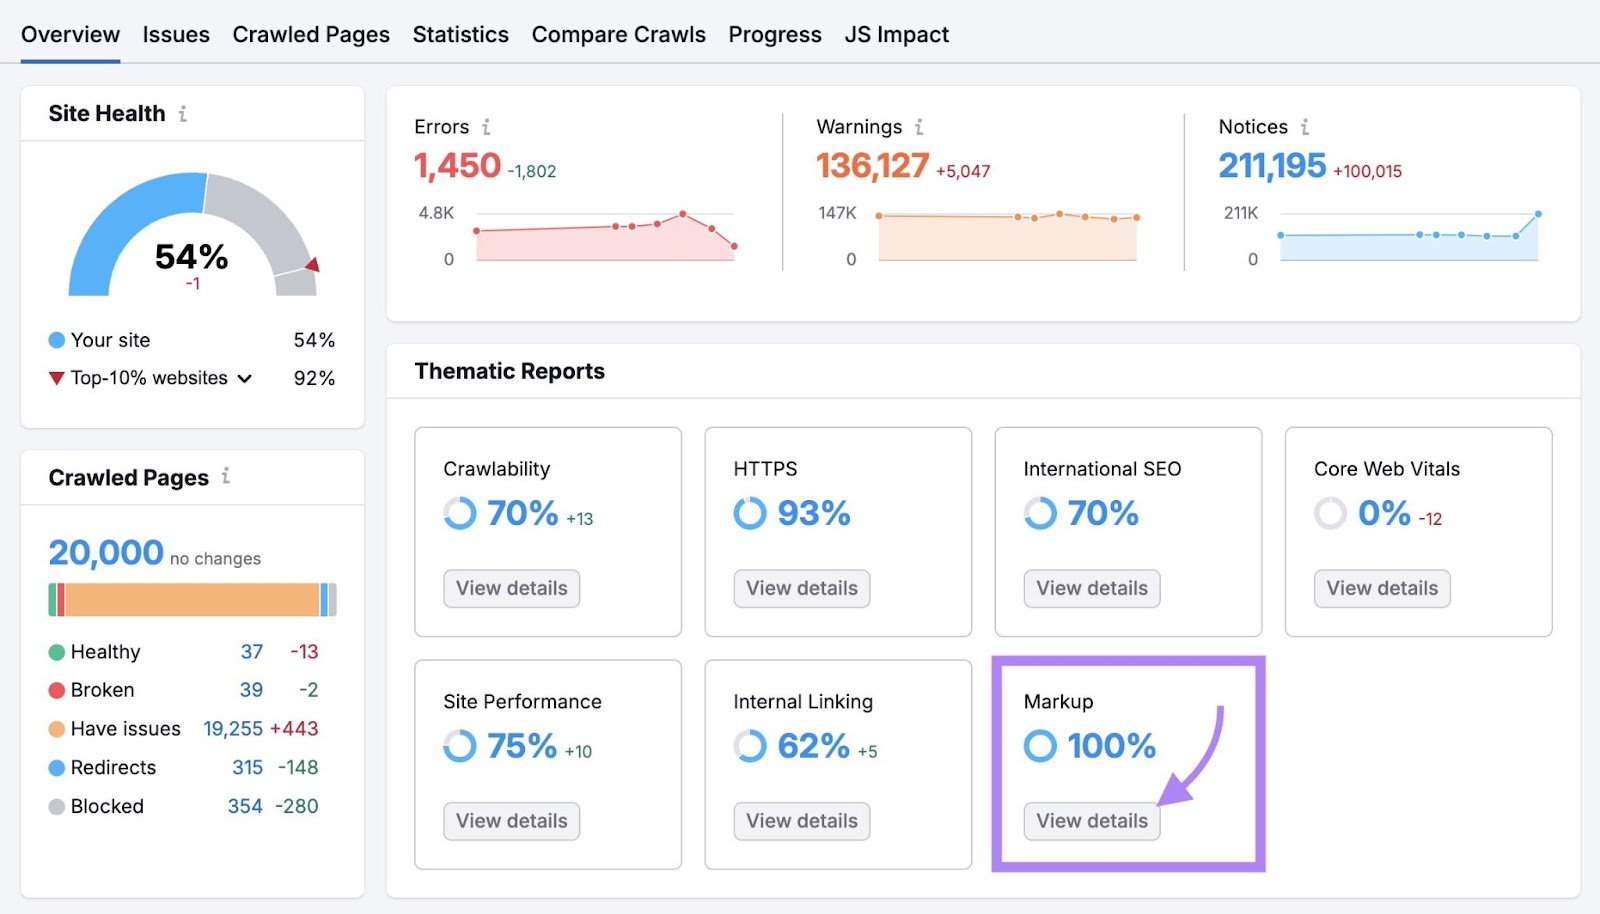Open the Site Health info tooltip
Viewport: 1600px width, 914px height.
(x=182, y=113)
